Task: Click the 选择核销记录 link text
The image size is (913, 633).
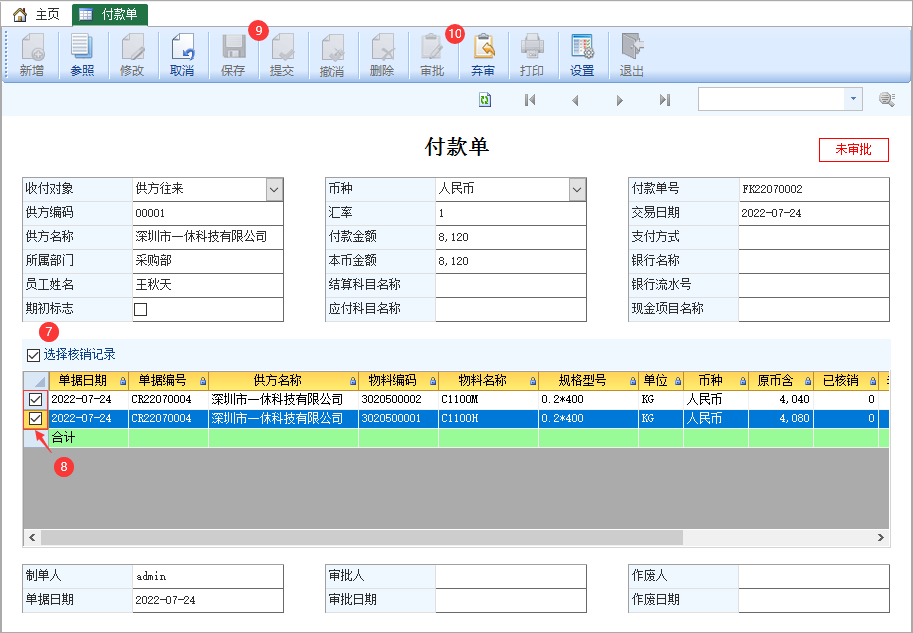Action: [79, 355]
